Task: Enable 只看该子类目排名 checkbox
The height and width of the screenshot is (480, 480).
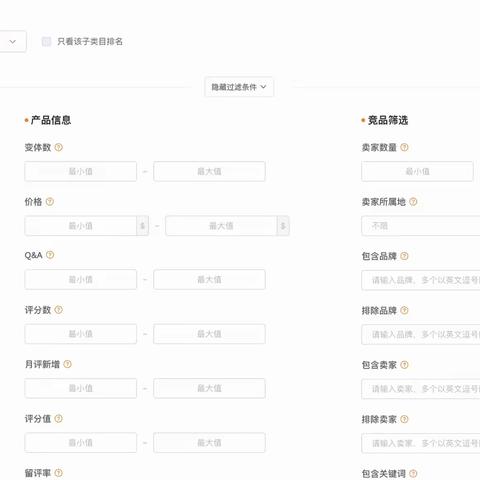Action: 46,42
